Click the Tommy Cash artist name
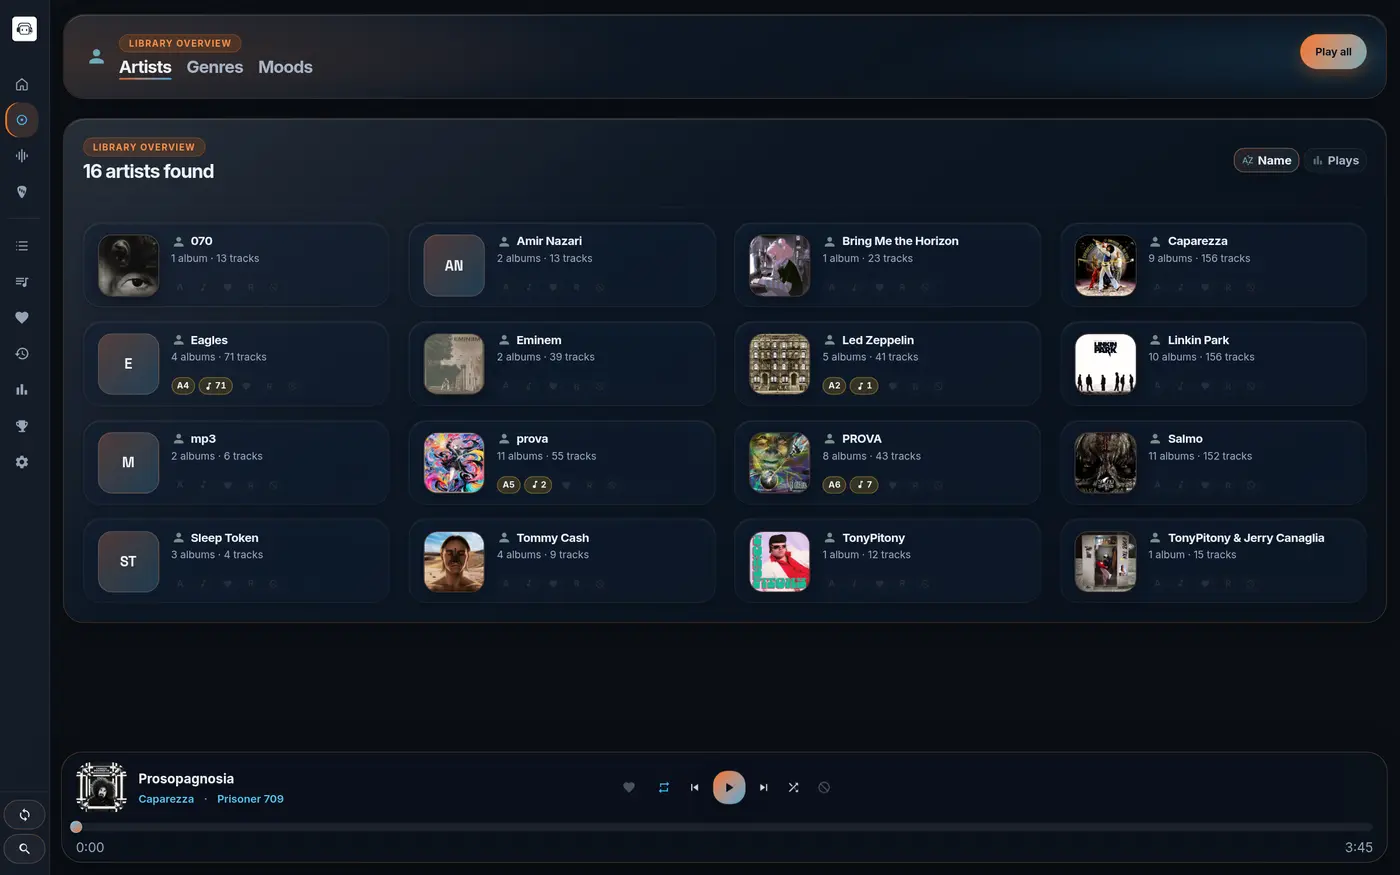1400x875 pixels. [552, 538]
